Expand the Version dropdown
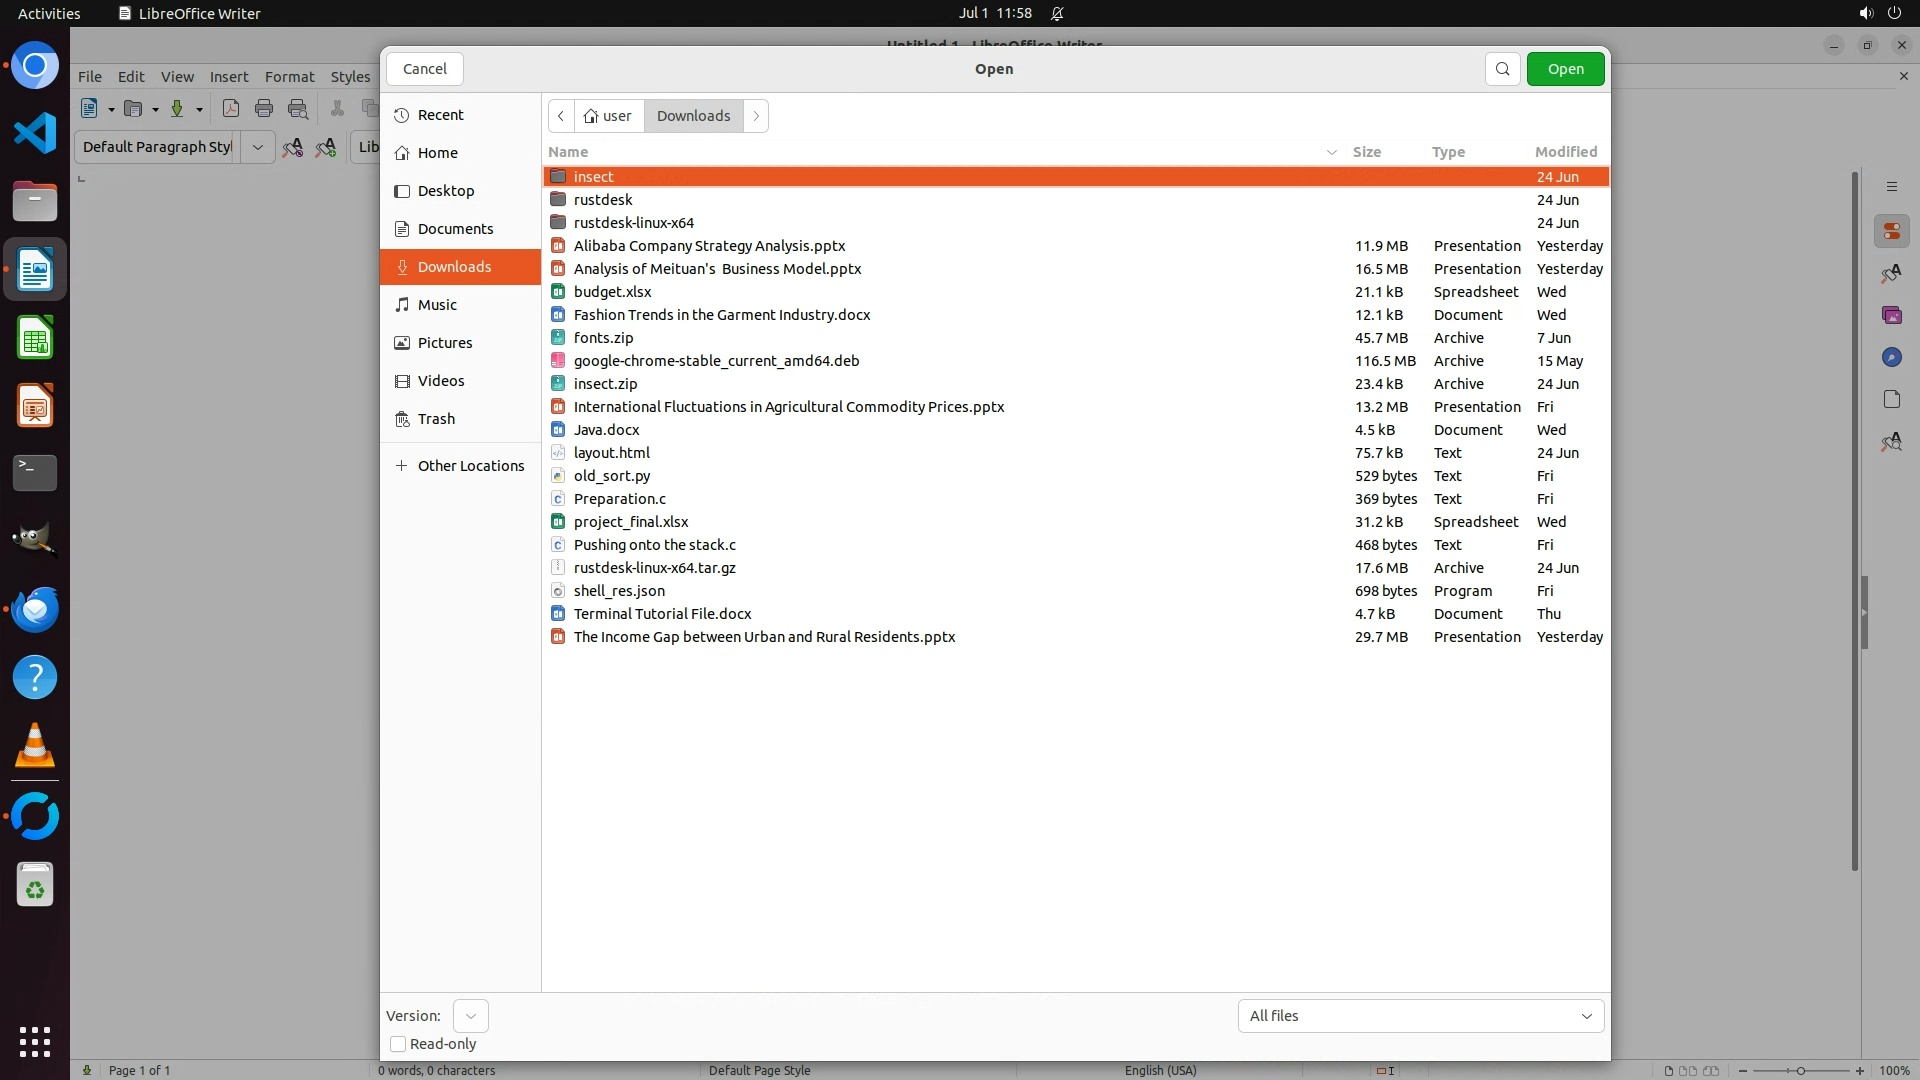Viewport: 1920px width, 1080px height. pyautogui.click(x=470, y=1016)
